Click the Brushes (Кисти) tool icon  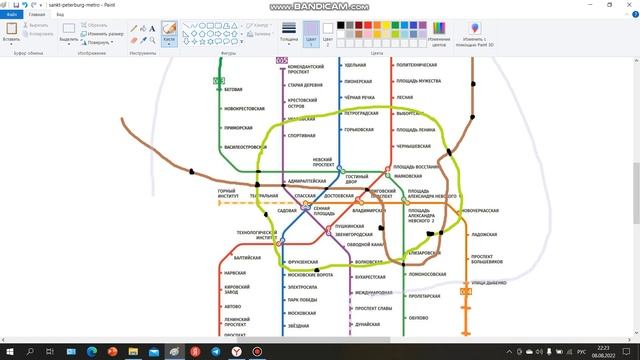pos(169,28)
